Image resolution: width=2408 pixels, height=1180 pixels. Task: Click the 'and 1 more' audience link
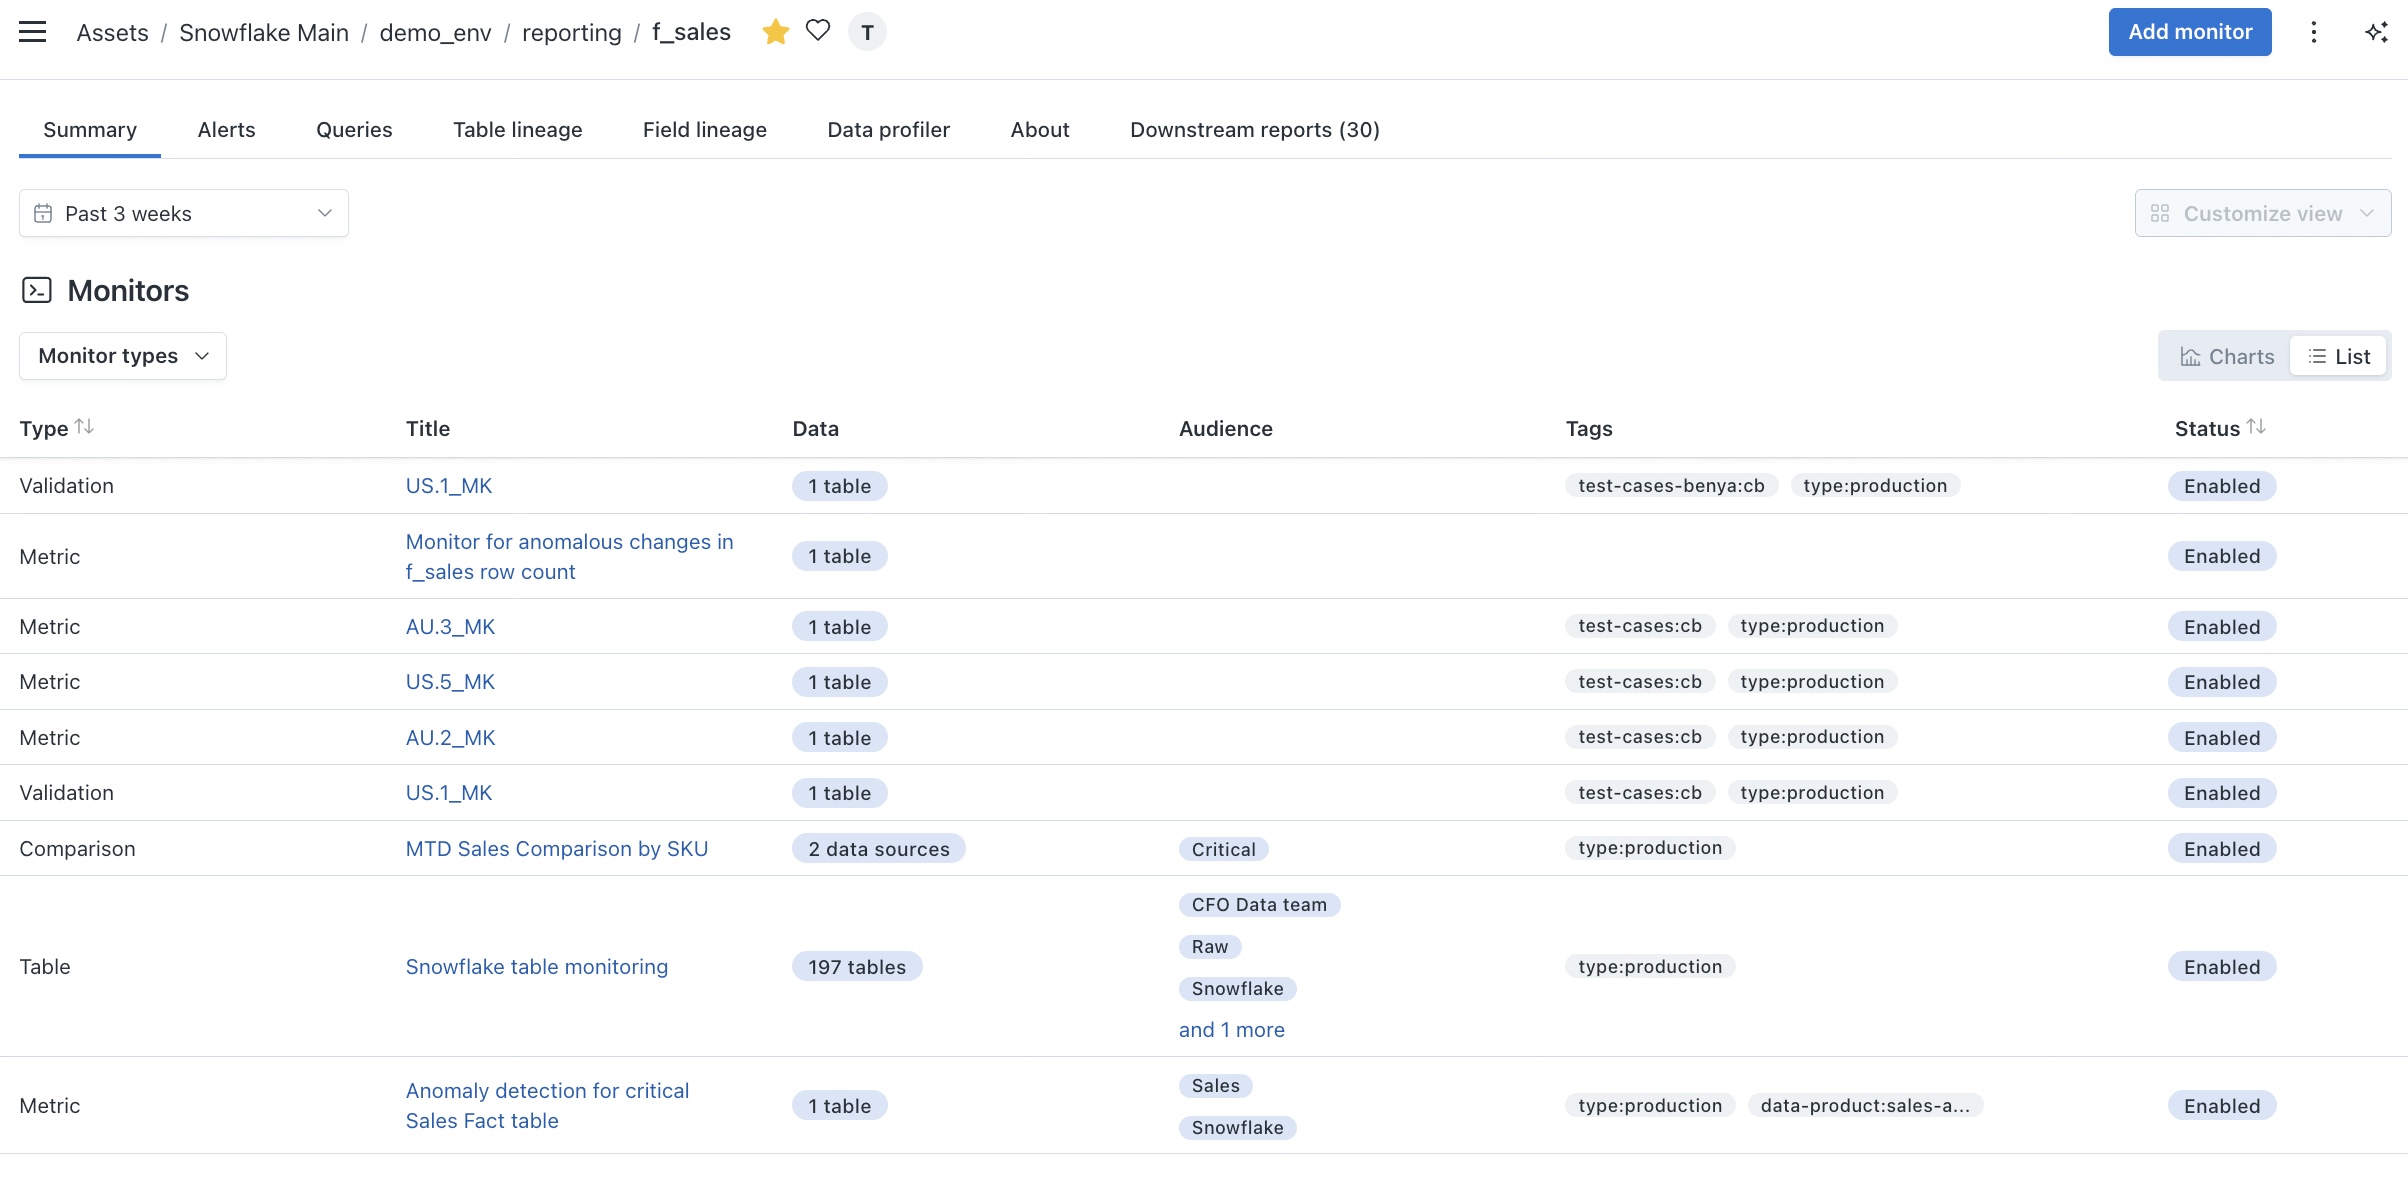(1231, 1029)
